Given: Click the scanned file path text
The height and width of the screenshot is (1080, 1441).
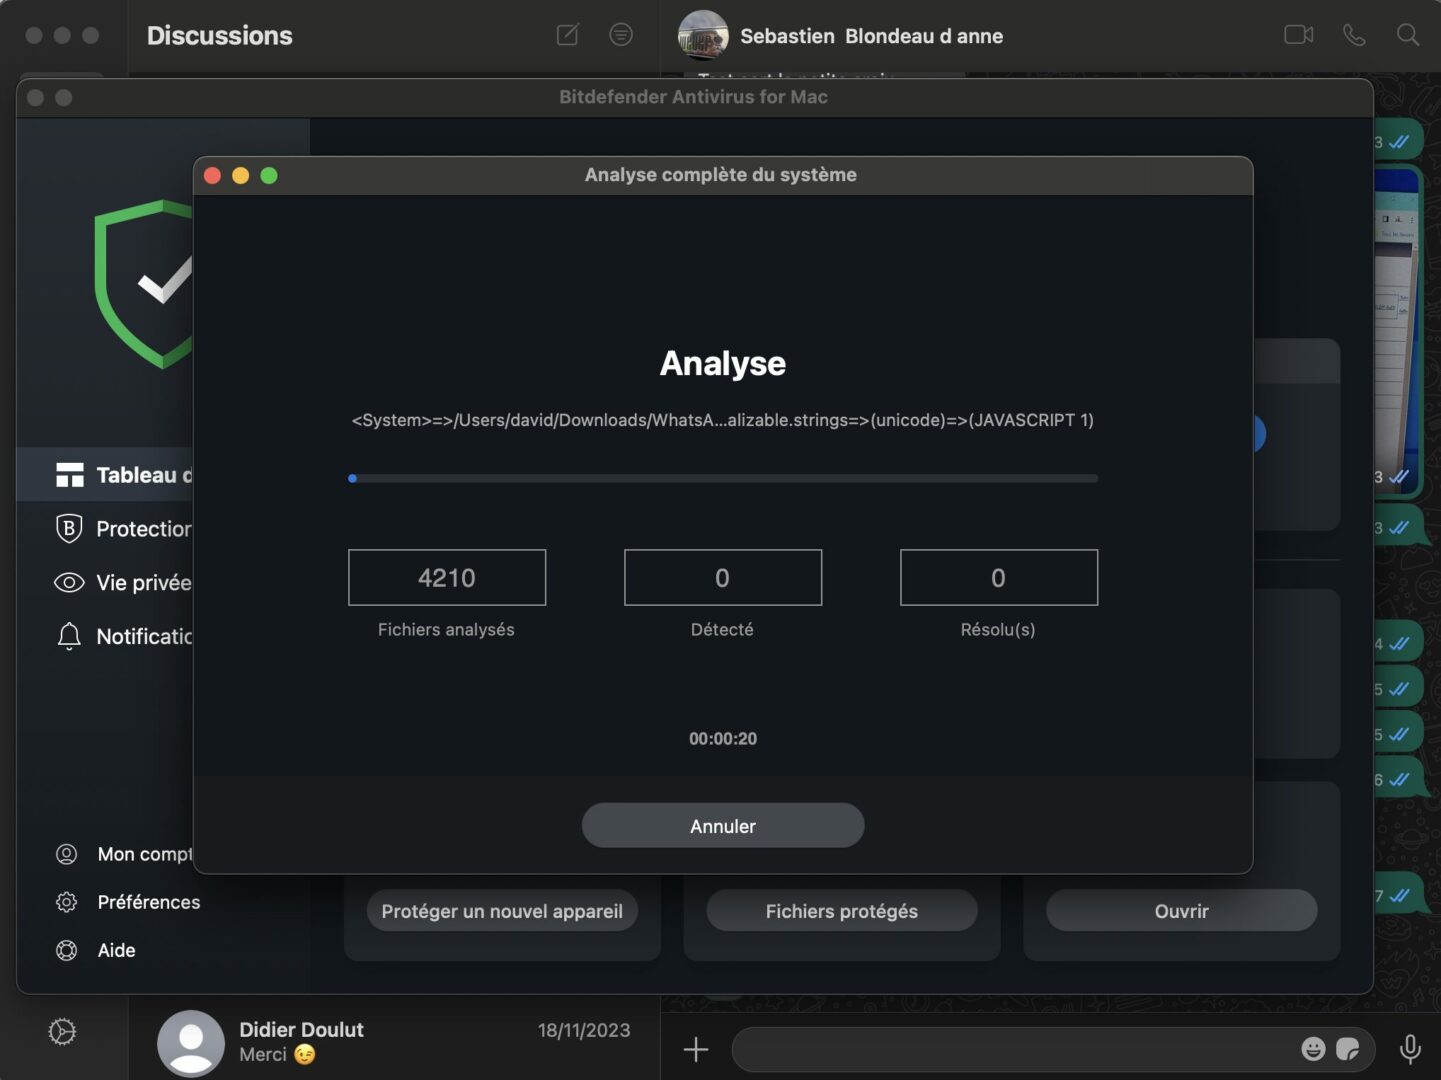Looking at the screenshot, I should point(723,420).
